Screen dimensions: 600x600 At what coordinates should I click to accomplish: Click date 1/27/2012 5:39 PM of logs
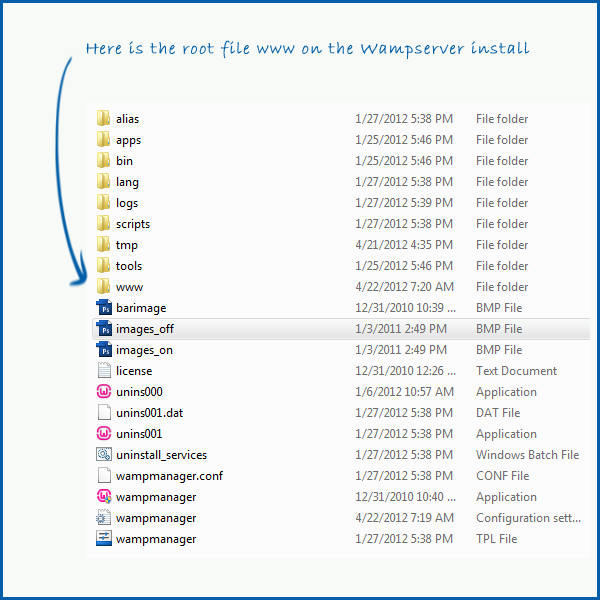404,202
